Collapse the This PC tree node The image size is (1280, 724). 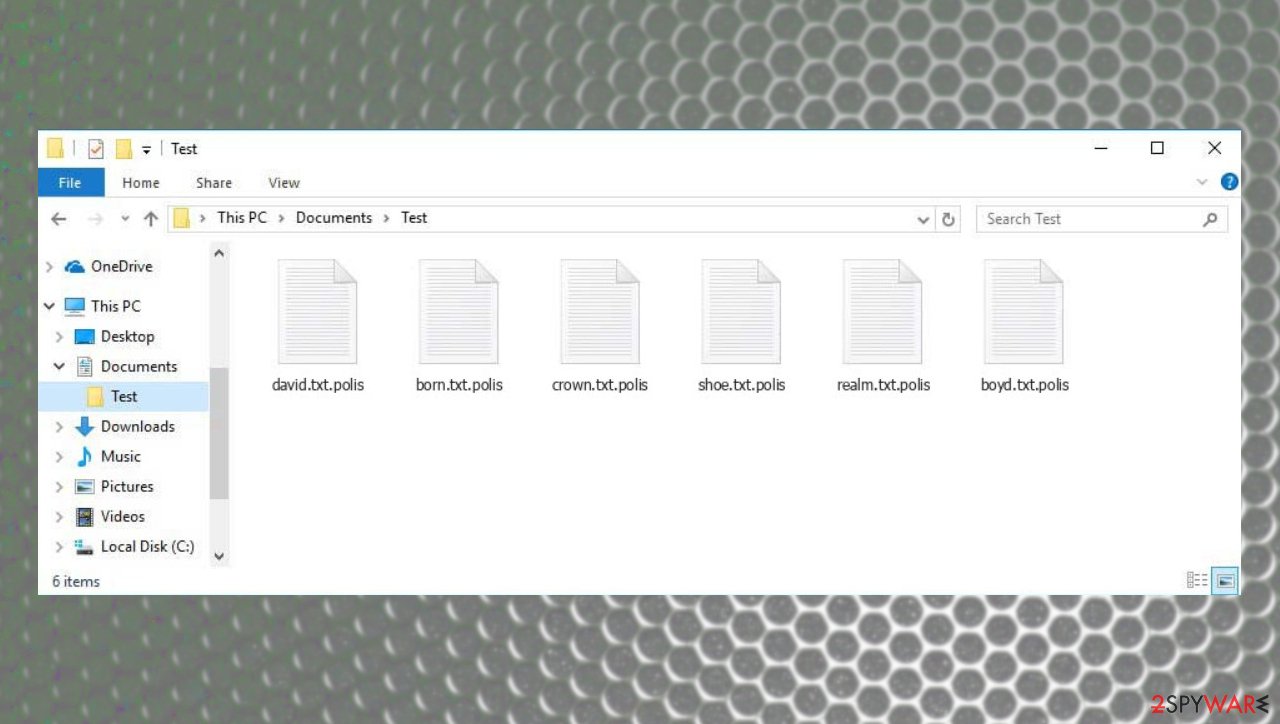[x=50, y=306]
